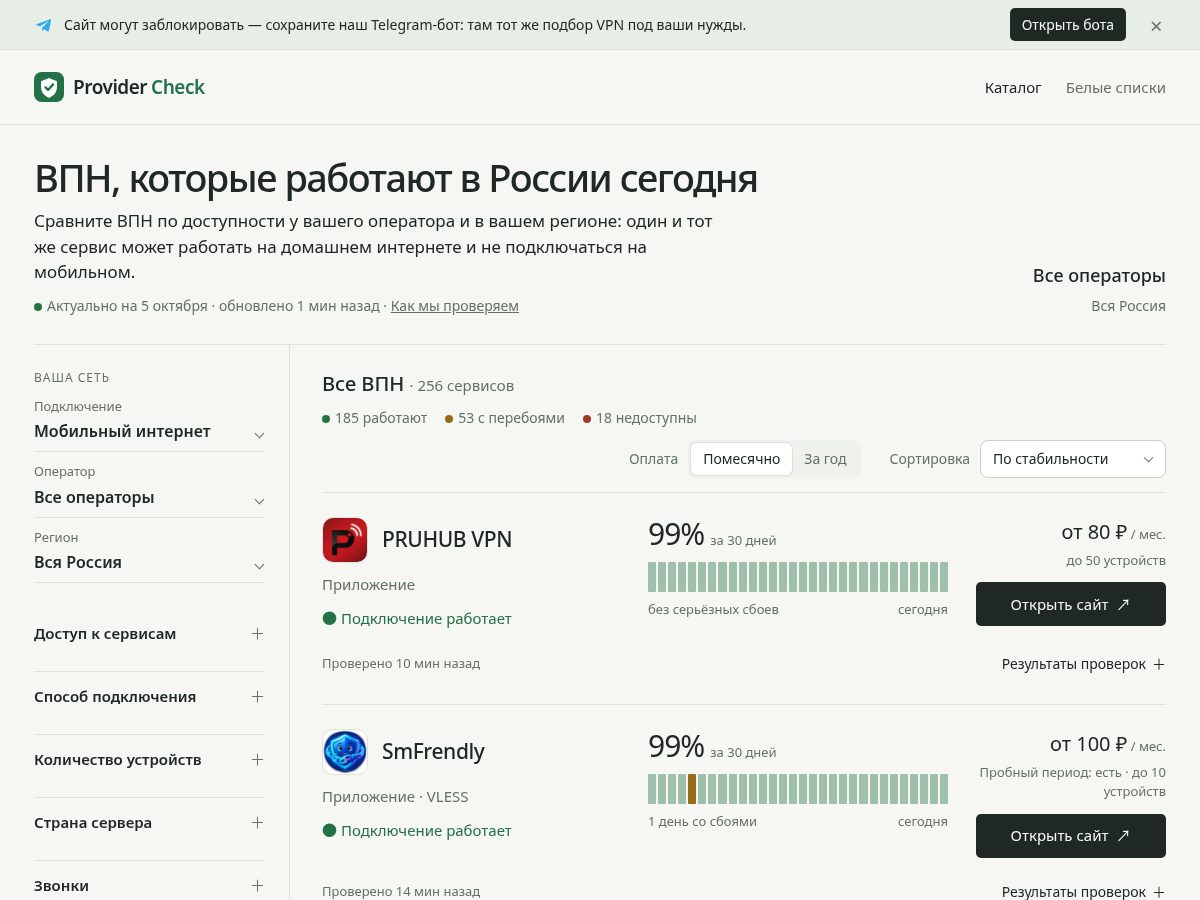
Task: Expand PRUHUB VPN Результаты проверок
Action: (1084, 664)
